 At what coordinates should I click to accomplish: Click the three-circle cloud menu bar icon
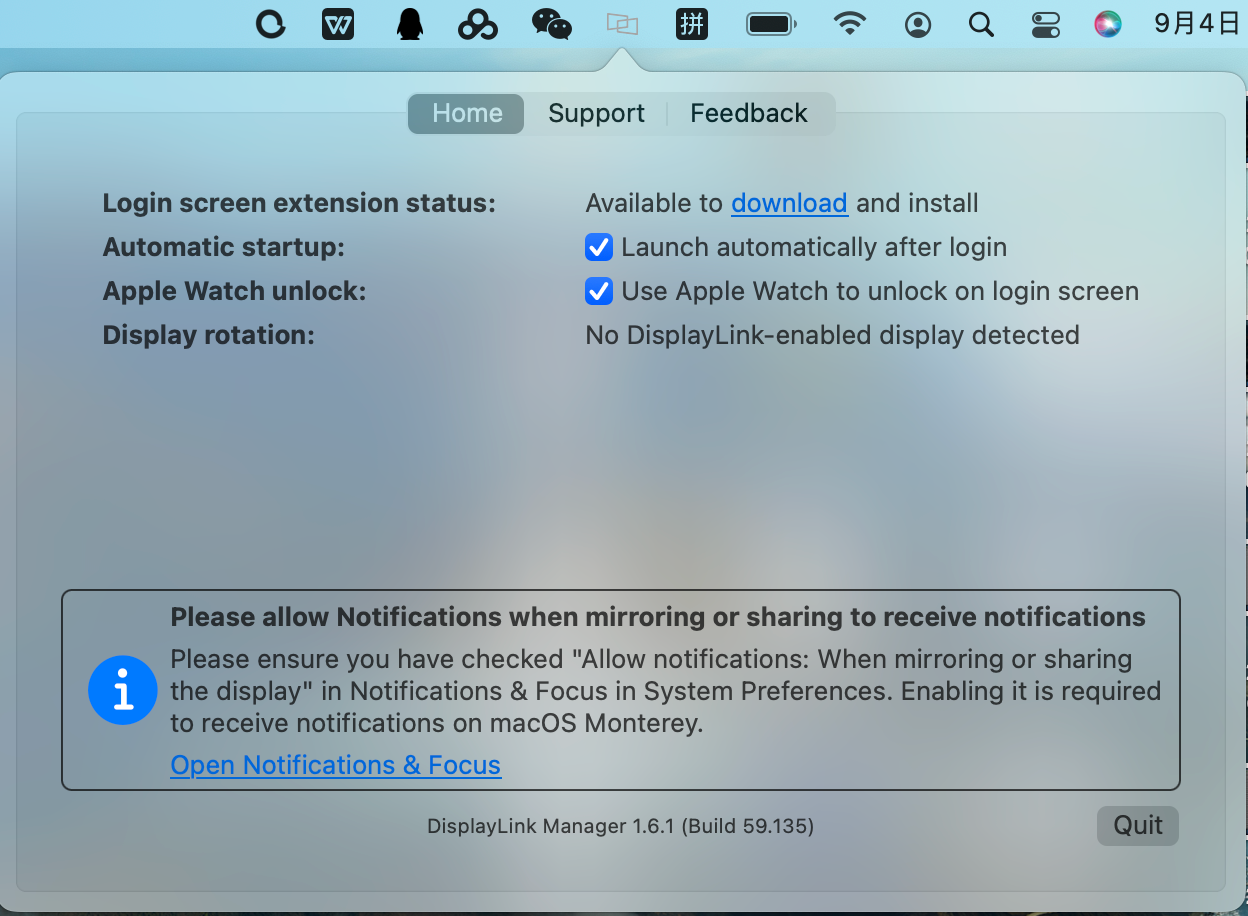coord(478,24)
